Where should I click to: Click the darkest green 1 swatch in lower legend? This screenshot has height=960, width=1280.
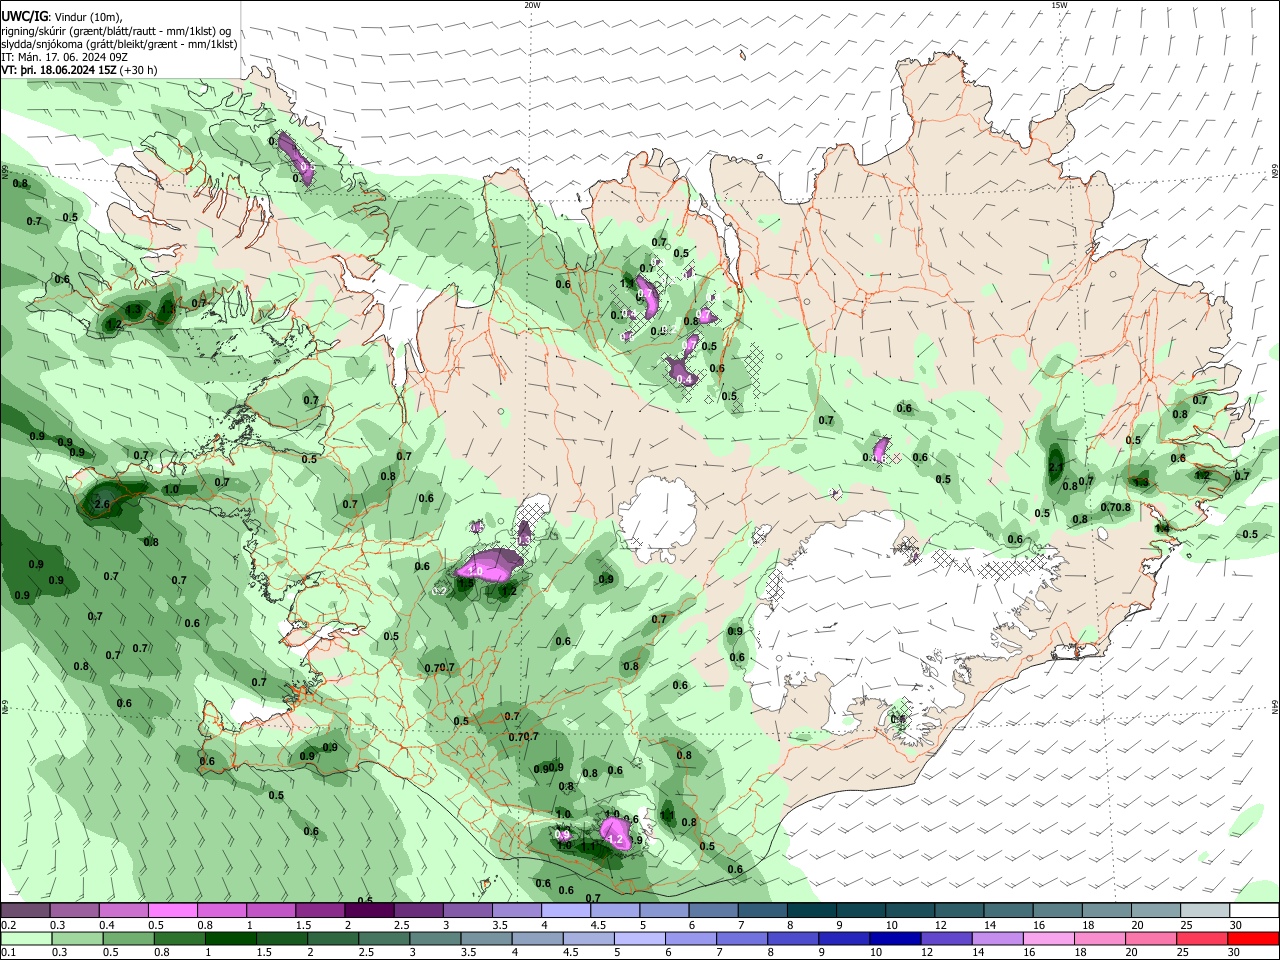point(230,938)
